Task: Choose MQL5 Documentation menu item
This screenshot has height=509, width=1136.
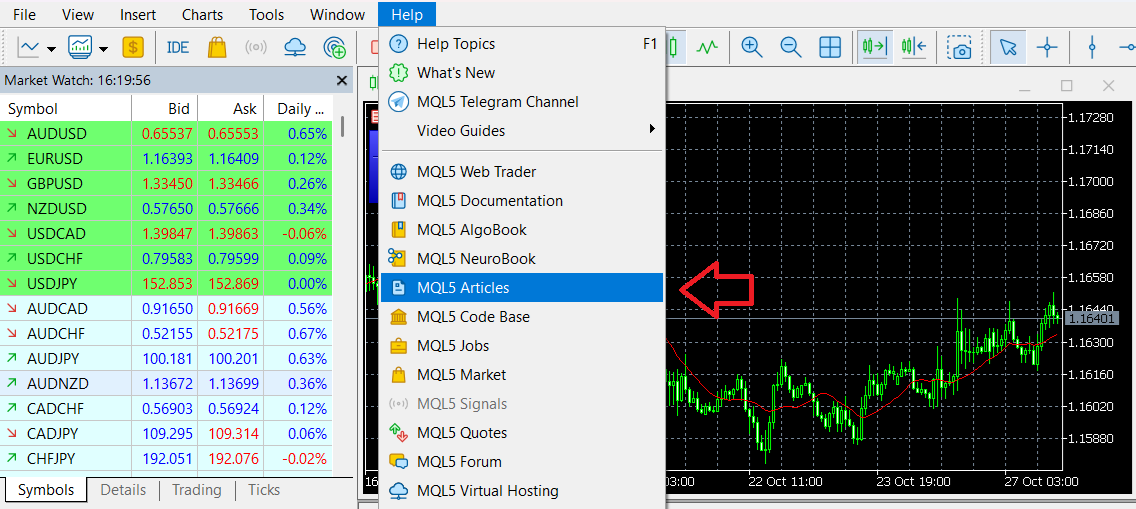Action: [x=522, y=201]
